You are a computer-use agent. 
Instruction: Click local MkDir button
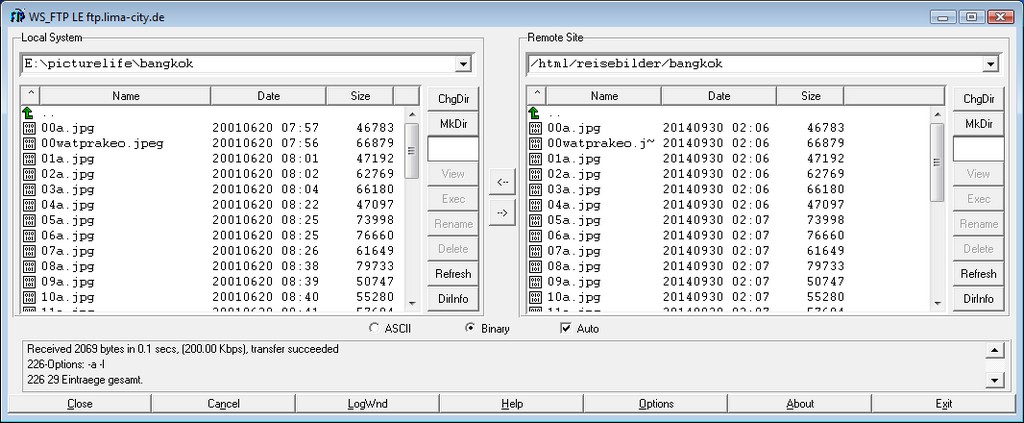pos(453,124)
